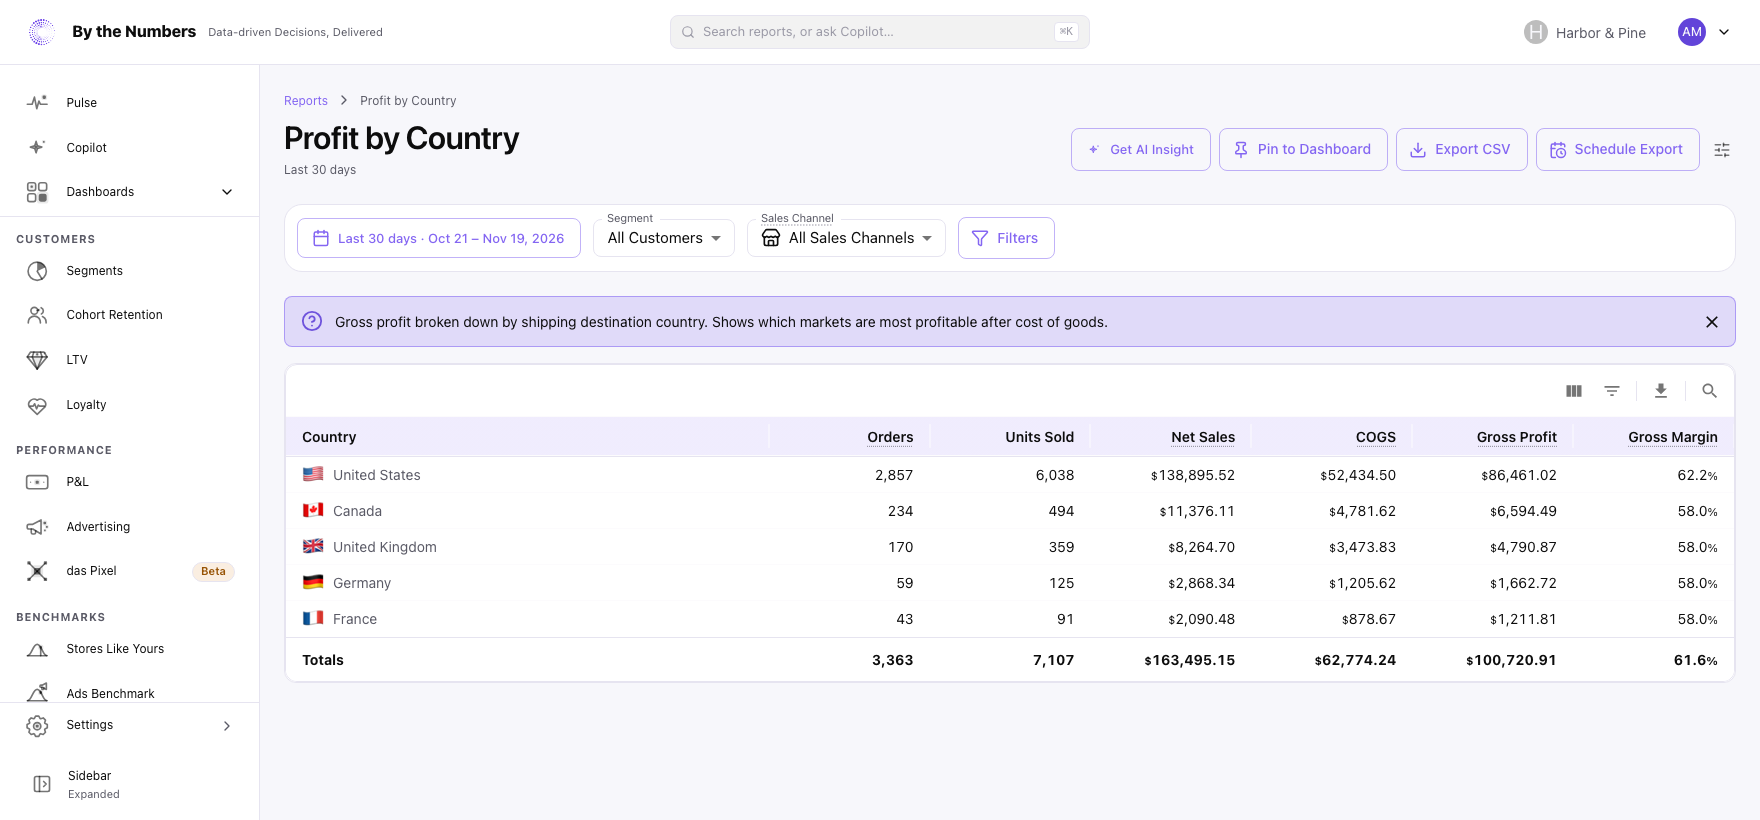
Task: Click the By the Numbers logo
Action: pyautogui.click(x=42, y=32)
